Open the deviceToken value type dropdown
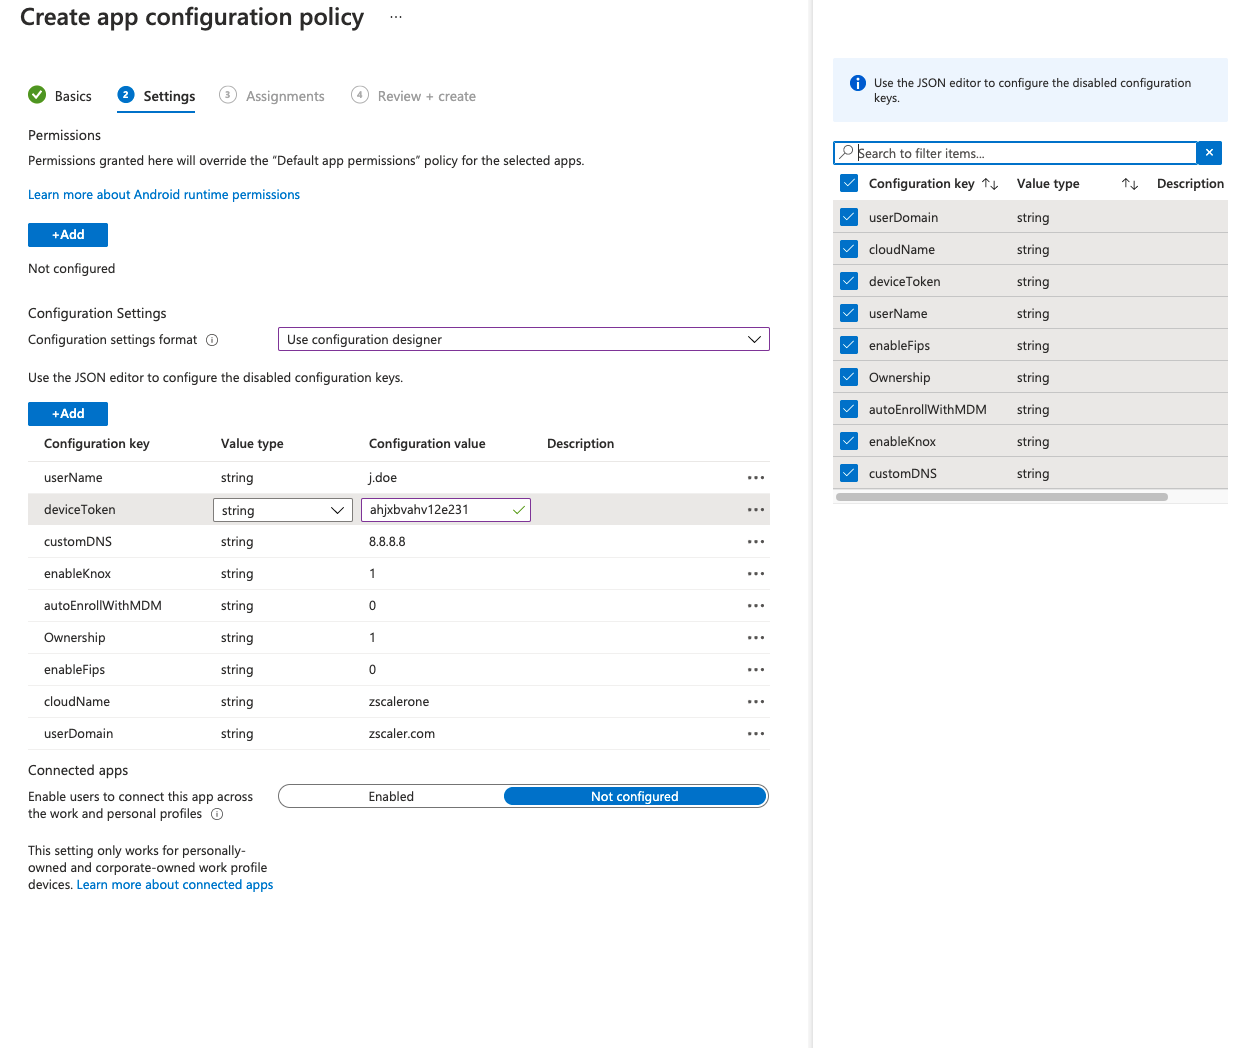The height and width of the screenshot is (1048, 1240). pos(282,510)
